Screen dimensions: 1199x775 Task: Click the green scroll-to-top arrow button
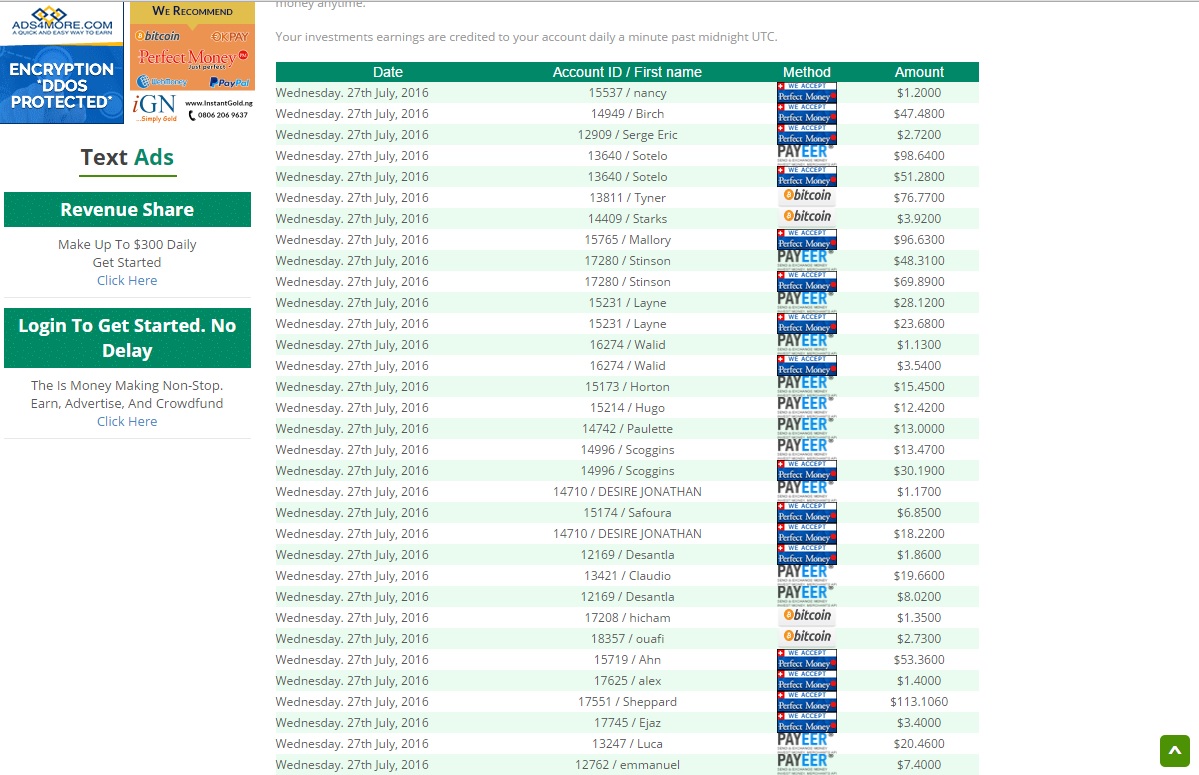click(x=1175, y=751)
